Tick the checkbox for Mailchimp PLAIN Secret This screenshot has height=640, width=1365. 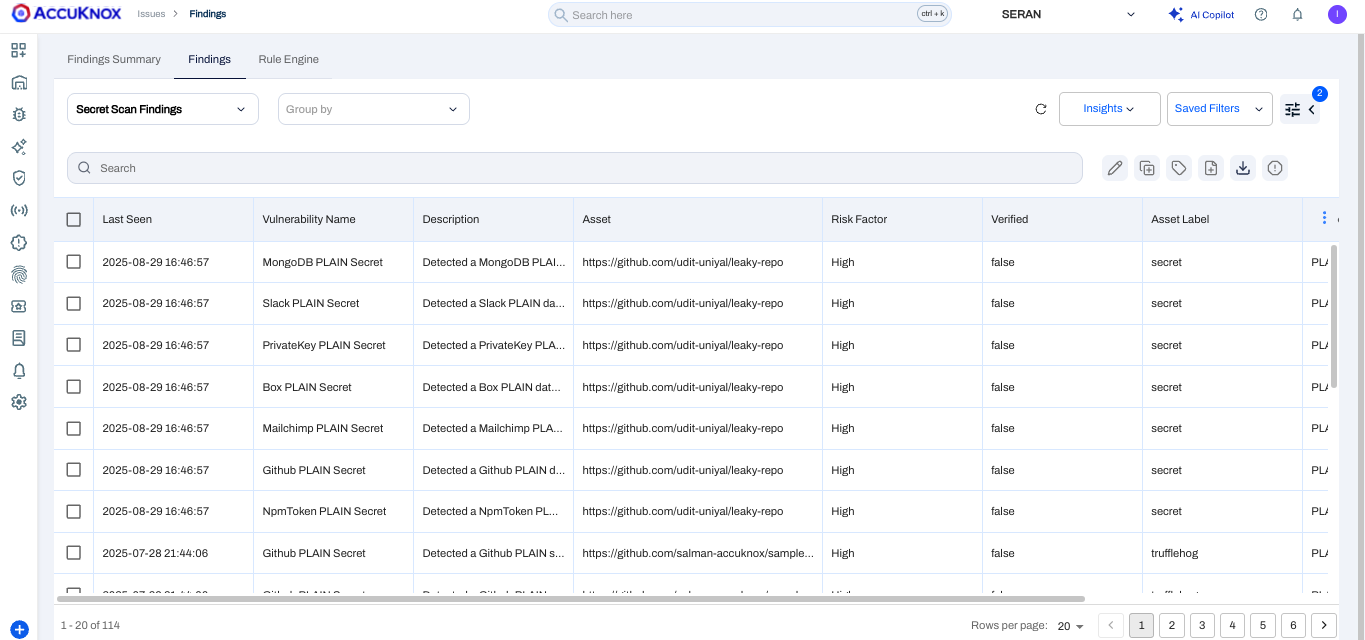coord(74,428)
